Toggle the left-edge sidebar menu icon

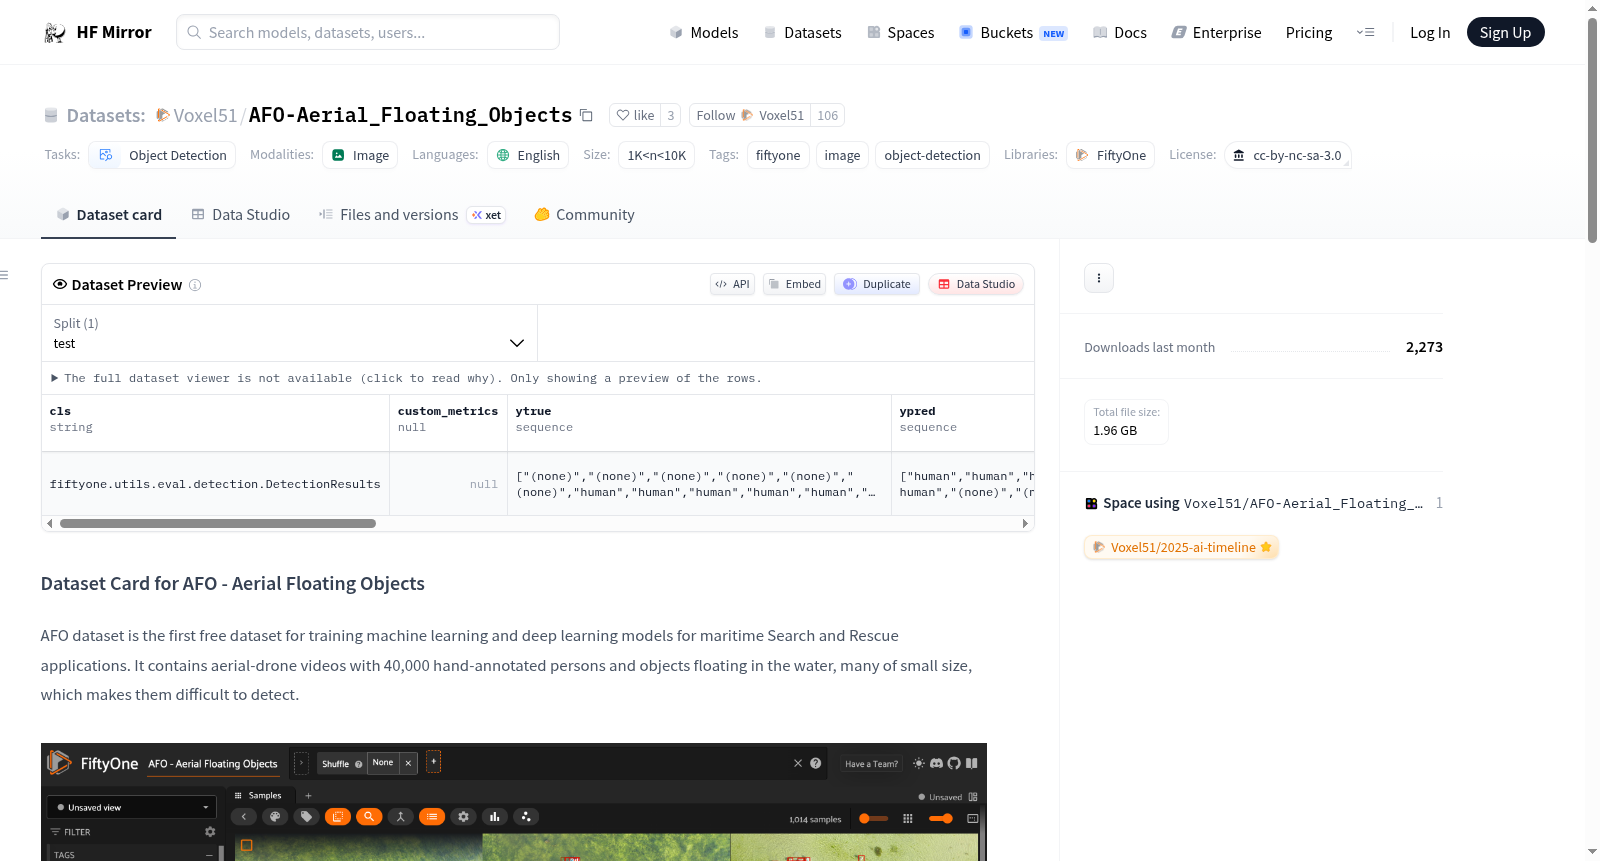click(4, 275)
